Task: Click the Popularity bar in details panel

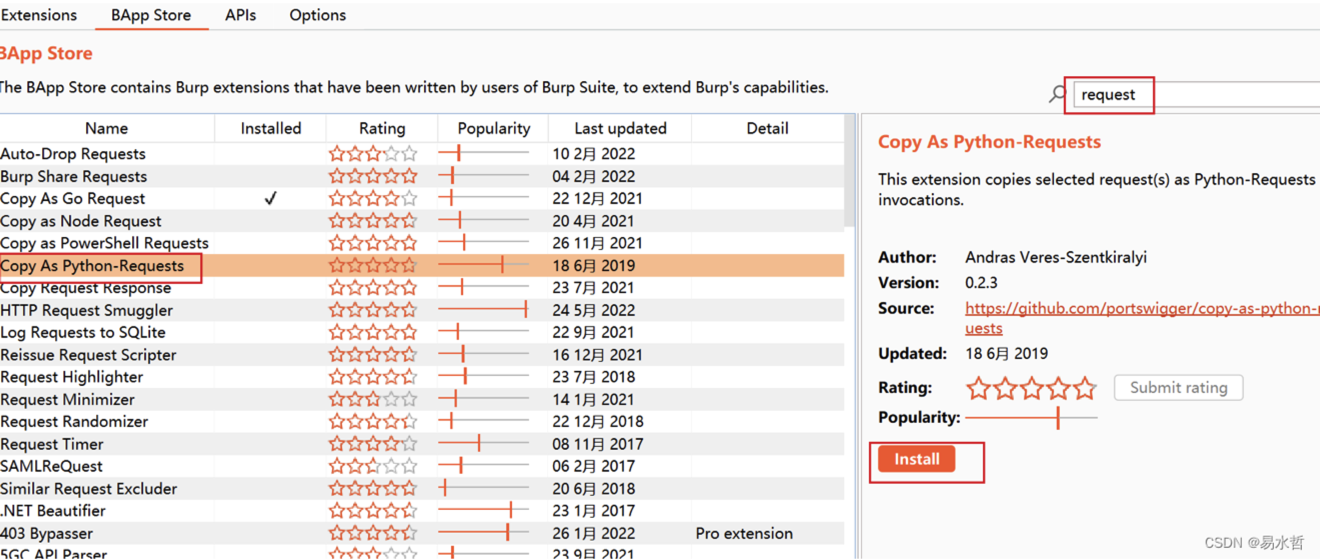Action: [1031, 417]
